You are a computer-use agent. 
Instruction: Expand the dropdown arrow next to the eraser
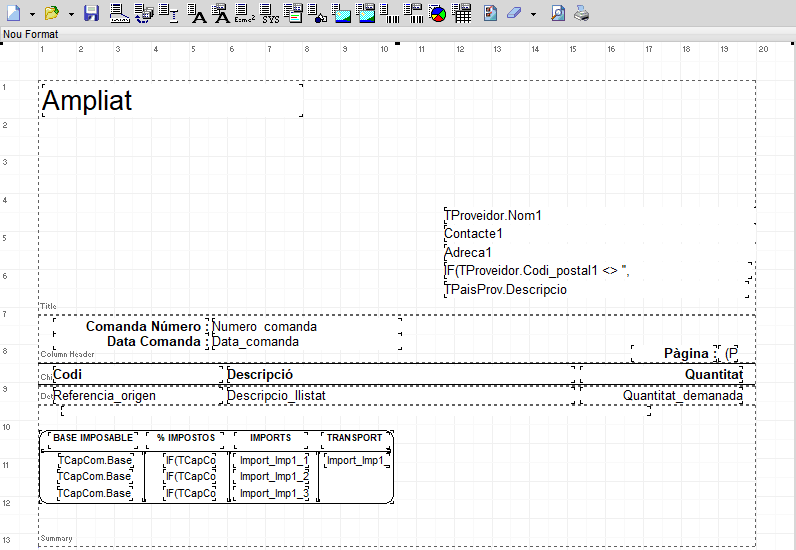point(533,14)
